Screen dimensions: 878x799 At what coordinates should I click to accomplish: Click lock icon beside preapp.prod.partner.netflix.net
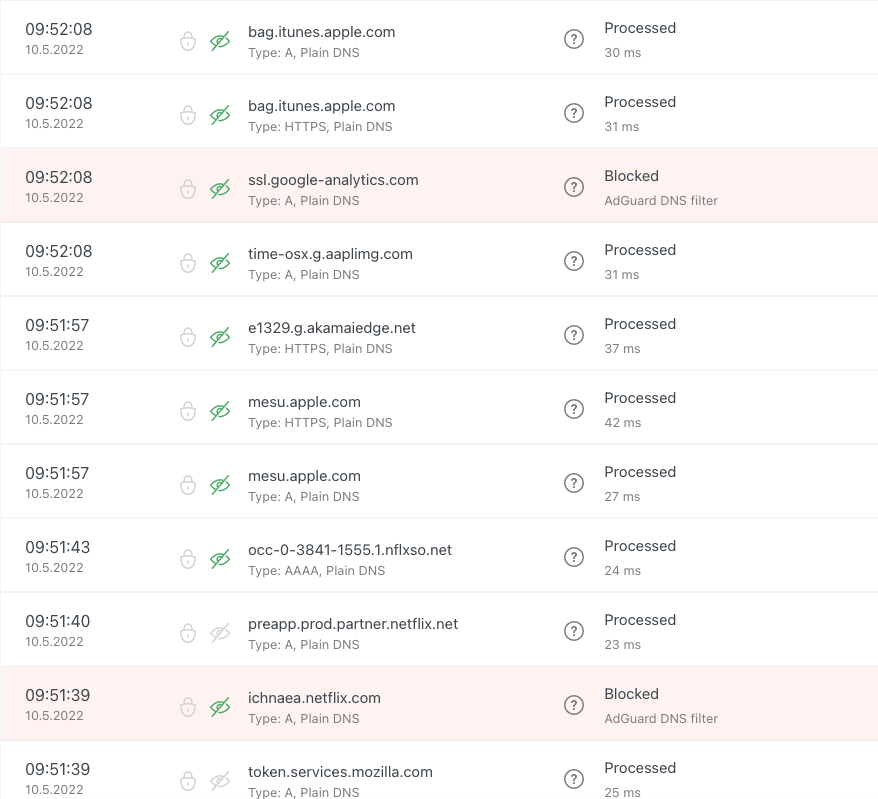pos(188,633)
